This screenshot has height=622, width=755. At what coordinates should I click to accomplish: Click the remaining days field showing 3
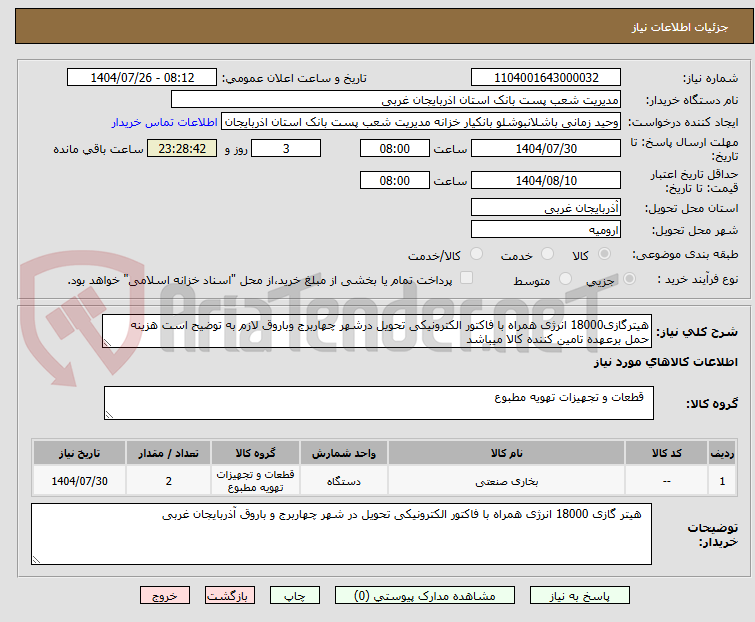(x=286, y=148)
